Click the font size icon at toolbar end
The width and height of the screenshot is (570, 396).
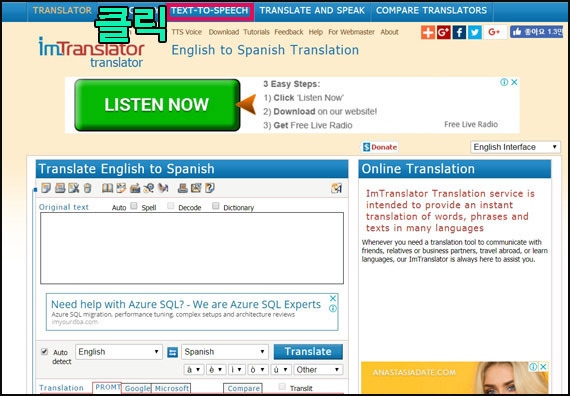(337, 188)
